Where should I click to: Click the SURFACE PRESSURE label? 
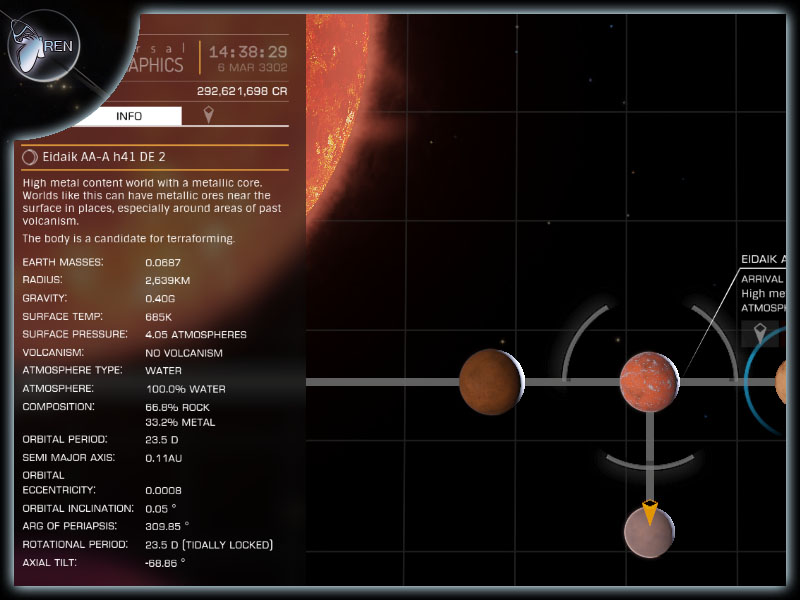tap(75, 334)
